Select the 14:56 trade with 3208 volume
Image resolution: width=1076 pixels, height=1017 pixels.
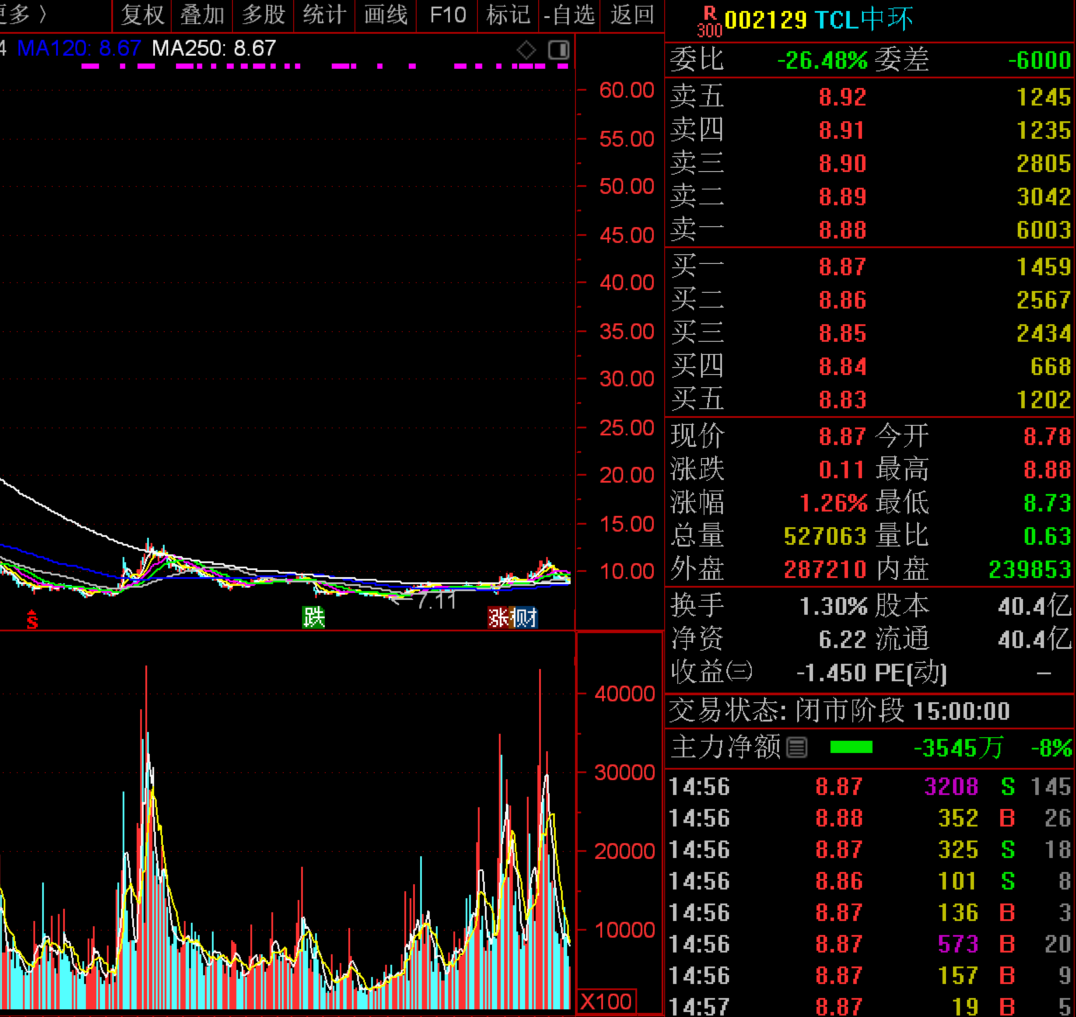(x=869, y=786)
